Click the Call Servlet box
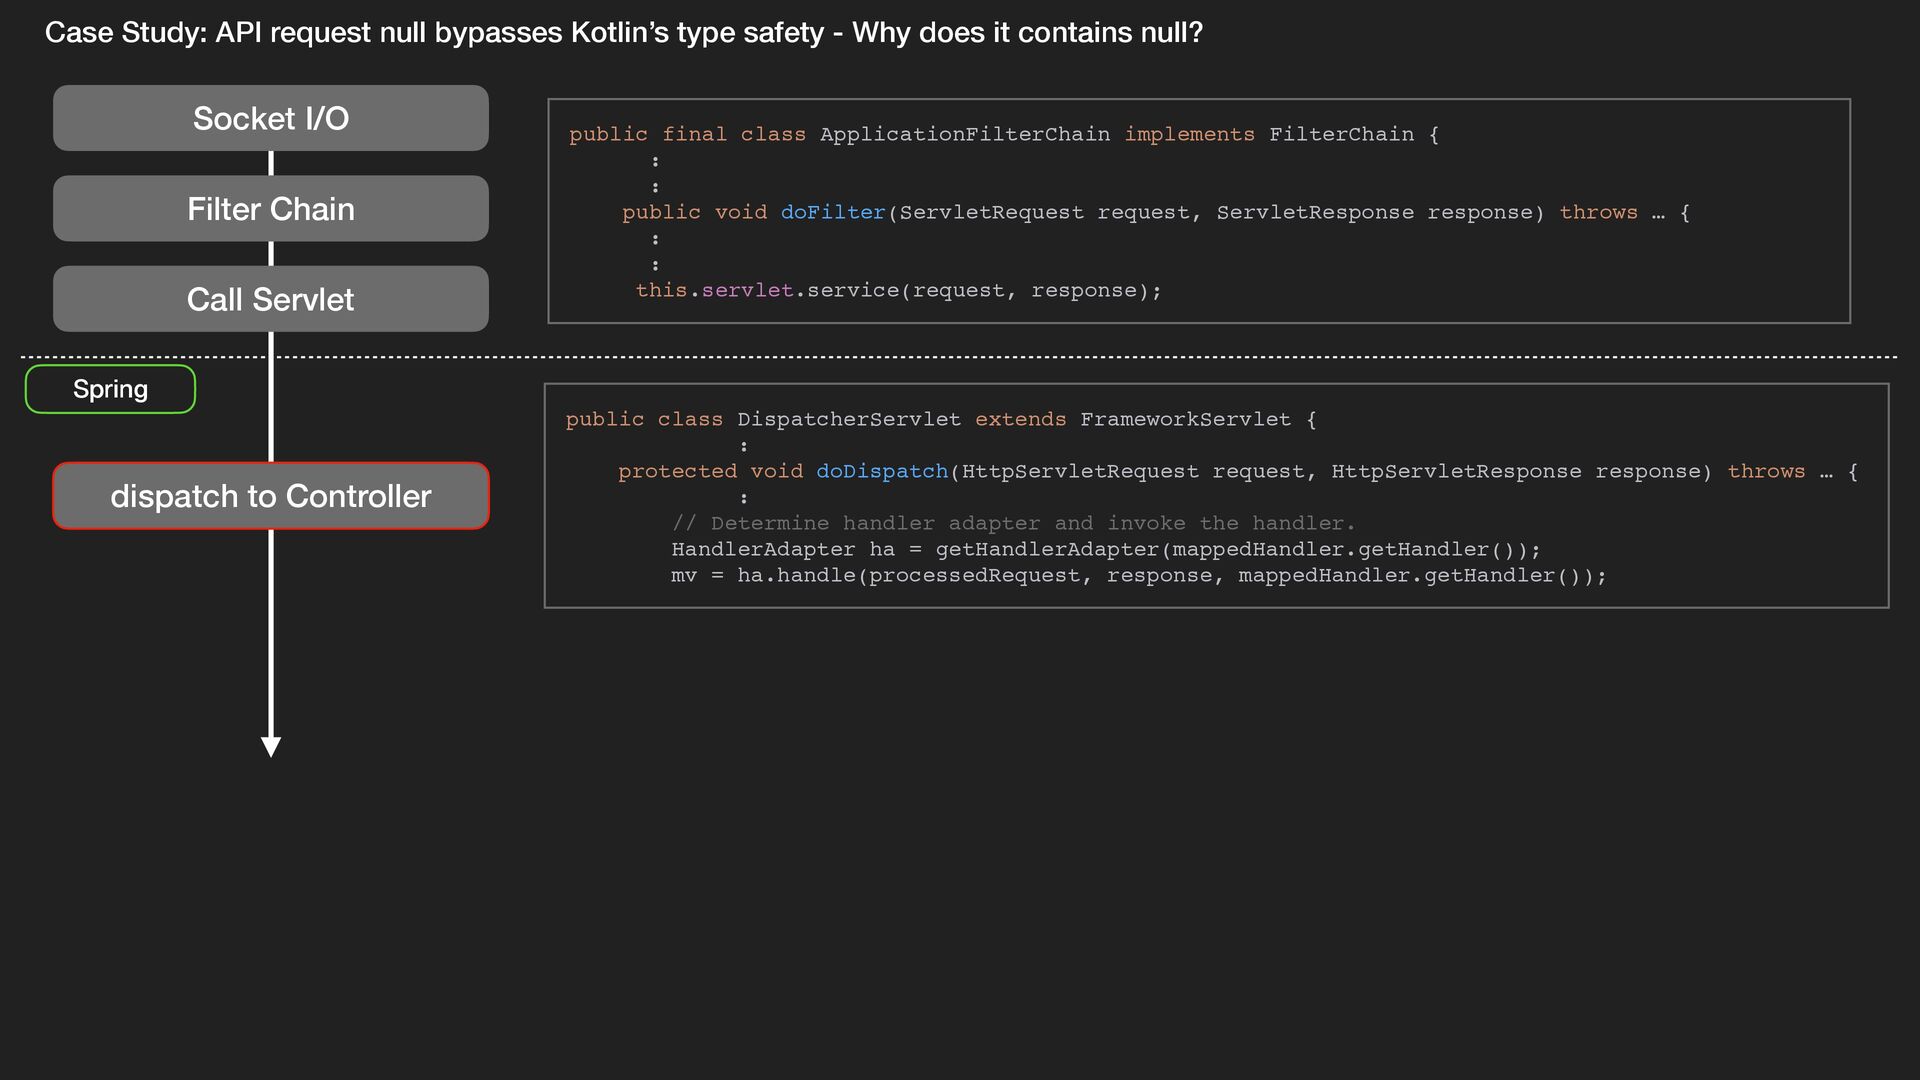Viewport: 1920px width, 1080px height. [x=270, y=299]
